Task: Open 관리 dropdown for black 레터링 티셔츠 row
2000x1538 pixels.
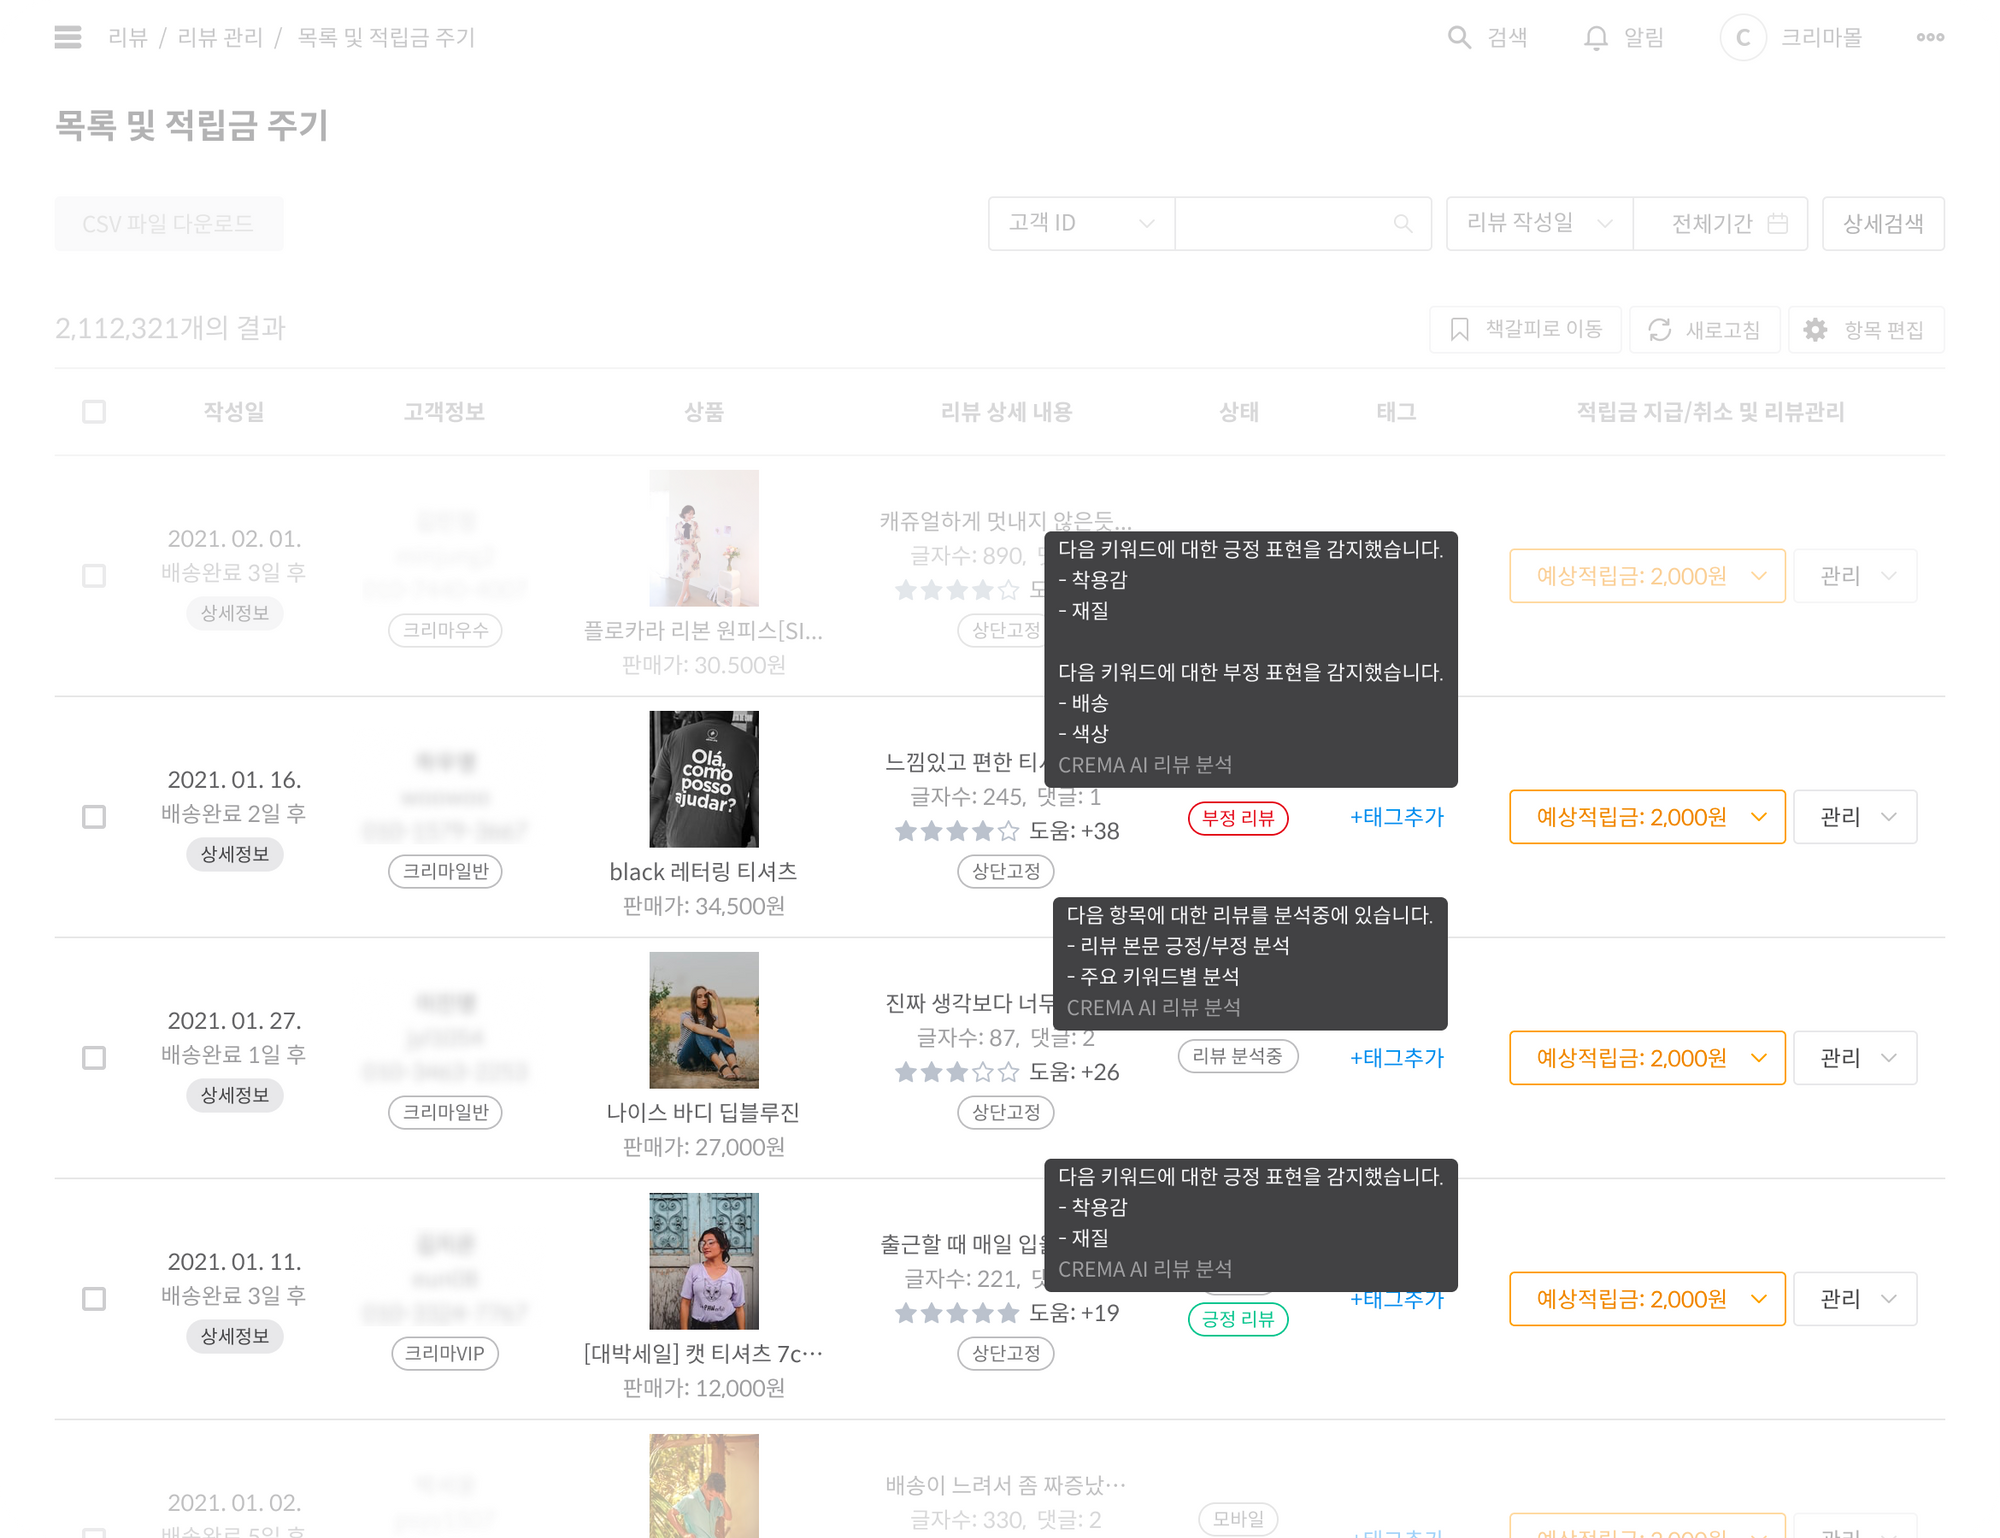Action: click(1855, 817)
